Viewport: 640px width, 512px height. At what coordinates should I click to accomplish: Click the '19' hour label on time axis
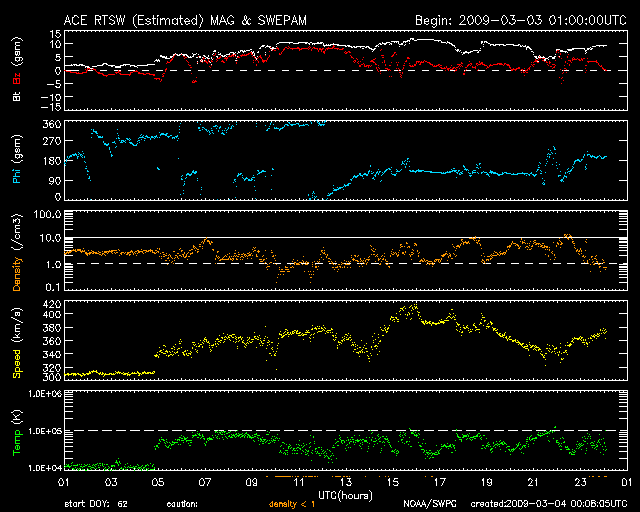coord(486,483)
